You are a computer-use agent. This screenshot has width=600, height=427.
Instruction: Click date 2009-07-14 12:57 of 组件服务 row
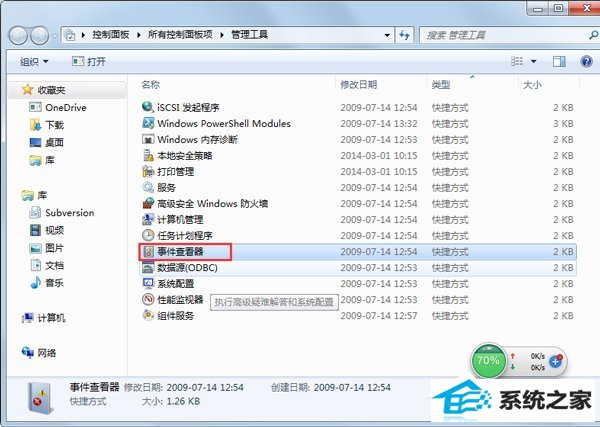point(379,316)
